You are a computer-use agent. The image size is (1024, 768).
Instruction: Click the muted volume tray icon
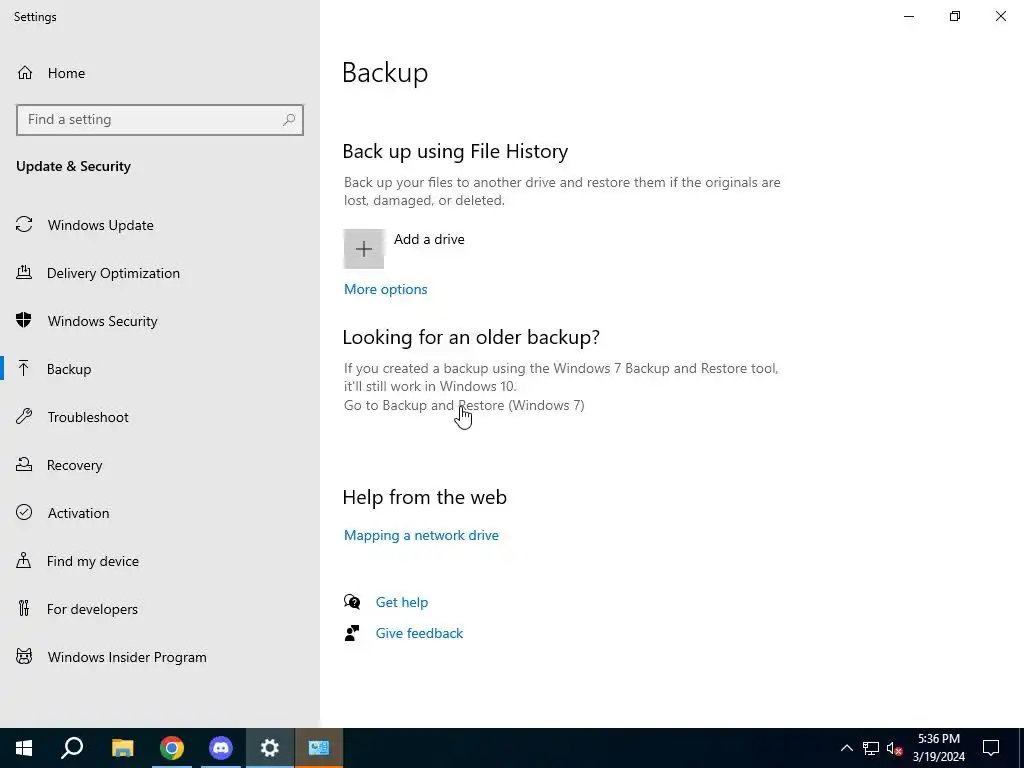pos(894,748)
